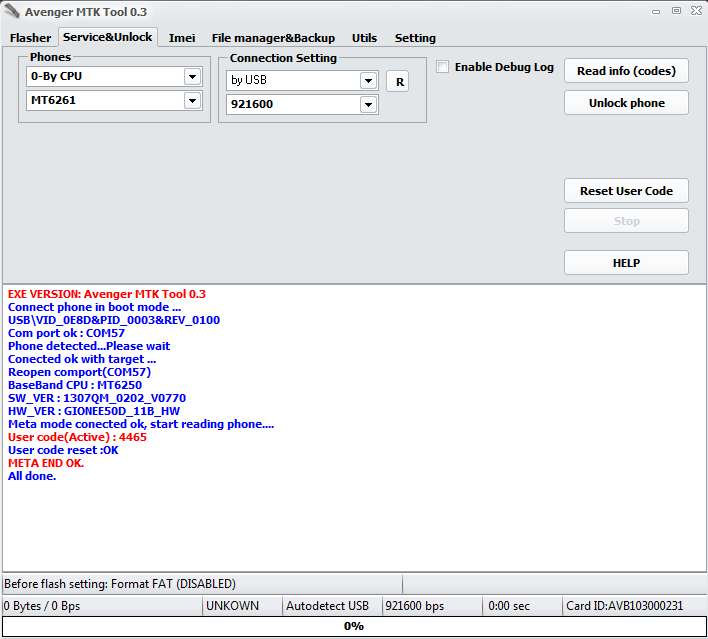Click the 921600 combo box text
This screenshot has height=639, width=708.
(x=252, y=104)
